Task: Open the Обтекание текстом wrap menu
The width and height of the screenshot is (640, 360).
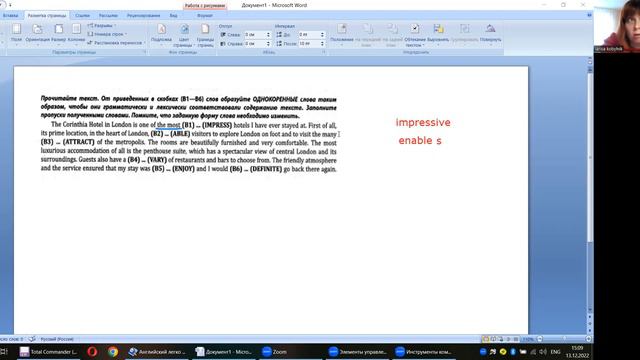Action: click(415, 35)
